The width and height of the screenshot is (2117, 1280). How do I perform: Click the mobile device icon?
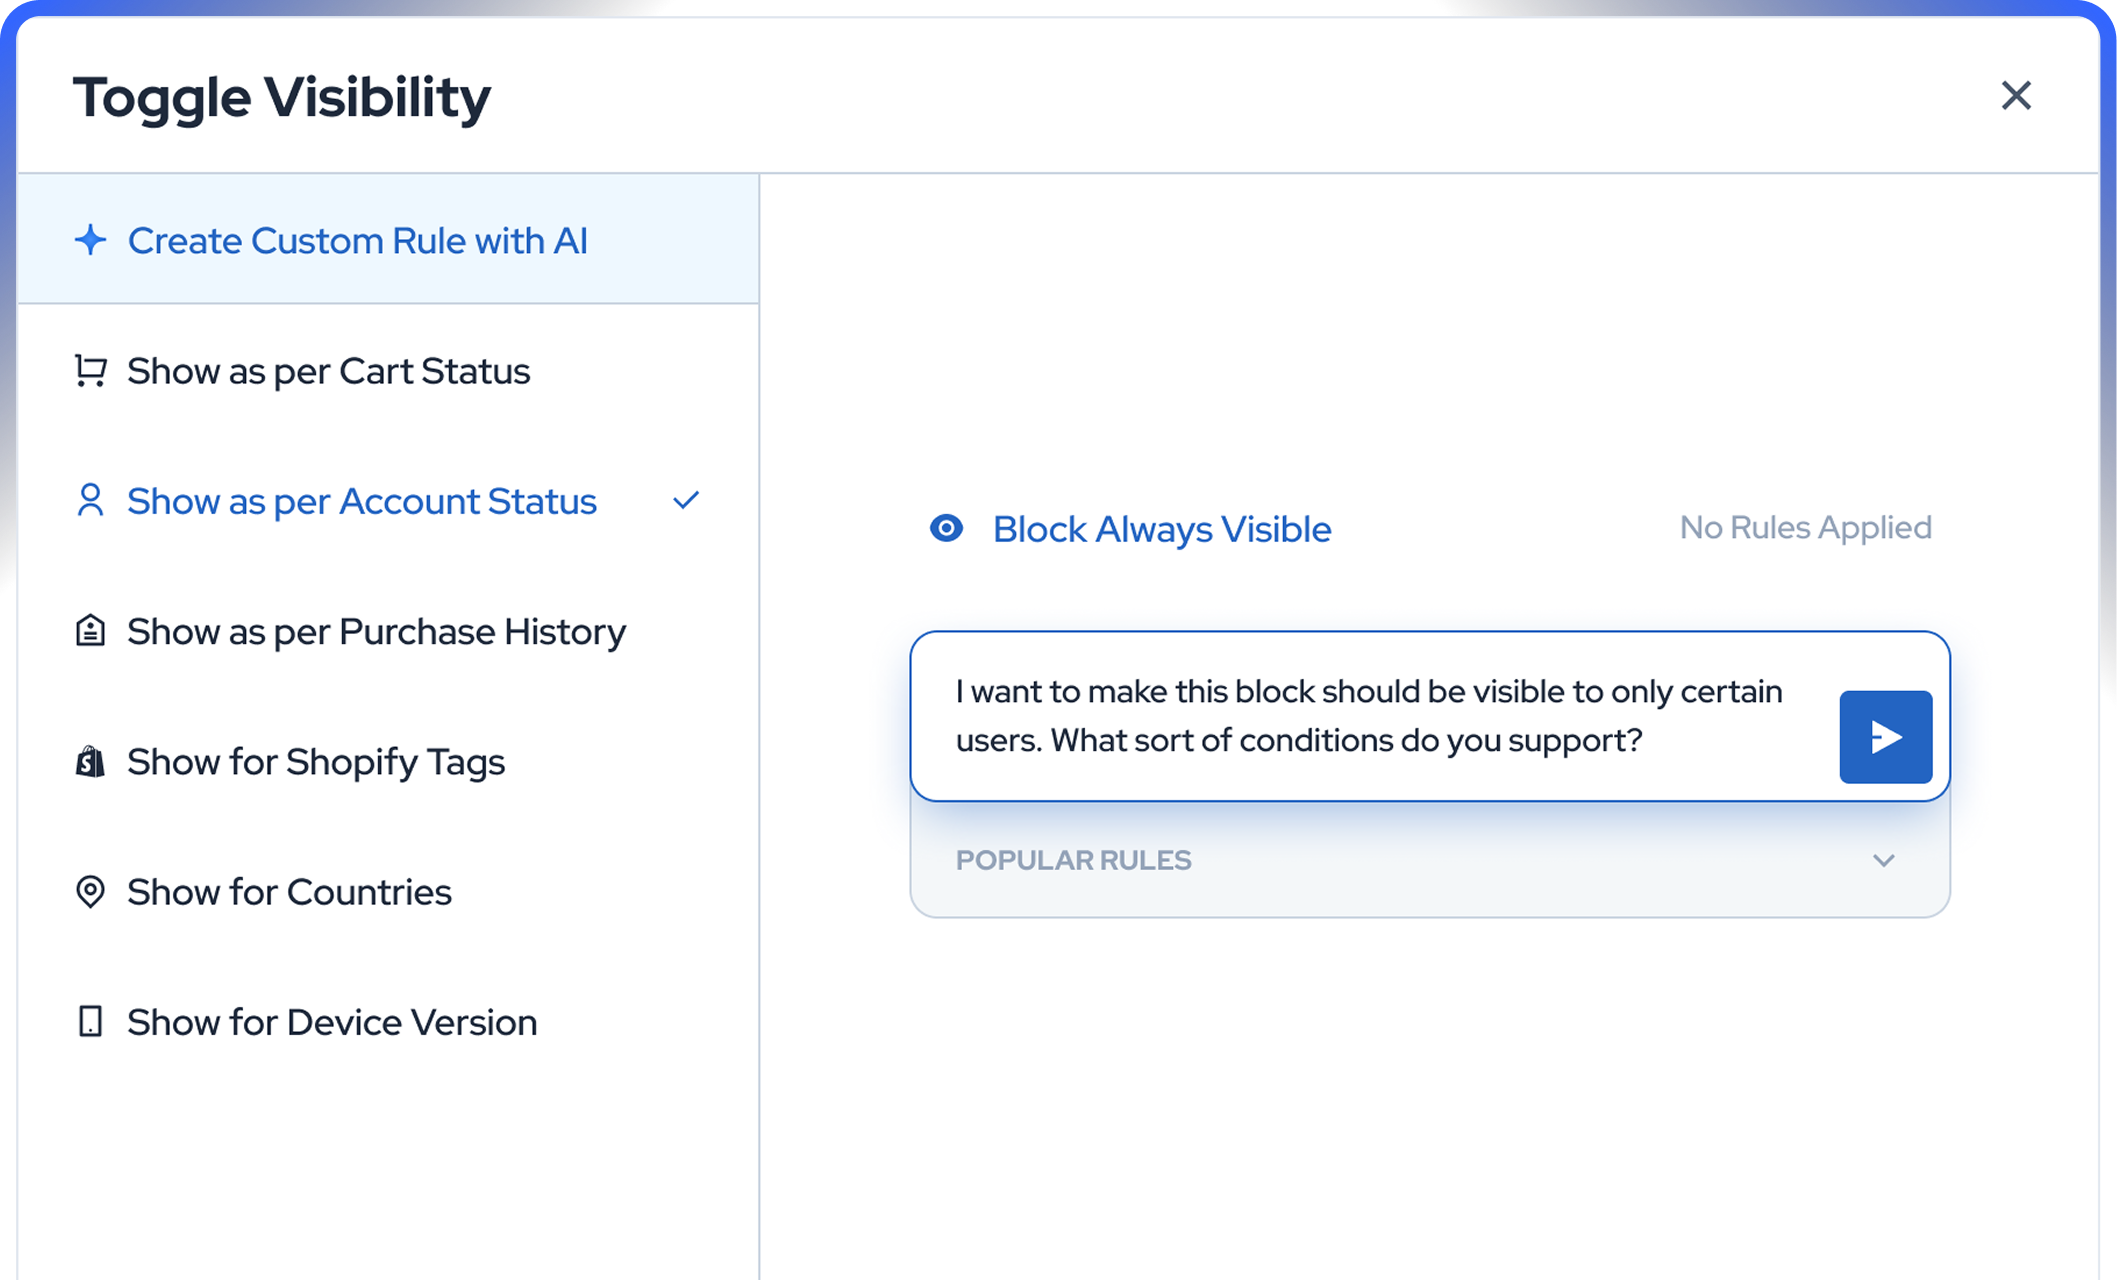coord(90,1022)
